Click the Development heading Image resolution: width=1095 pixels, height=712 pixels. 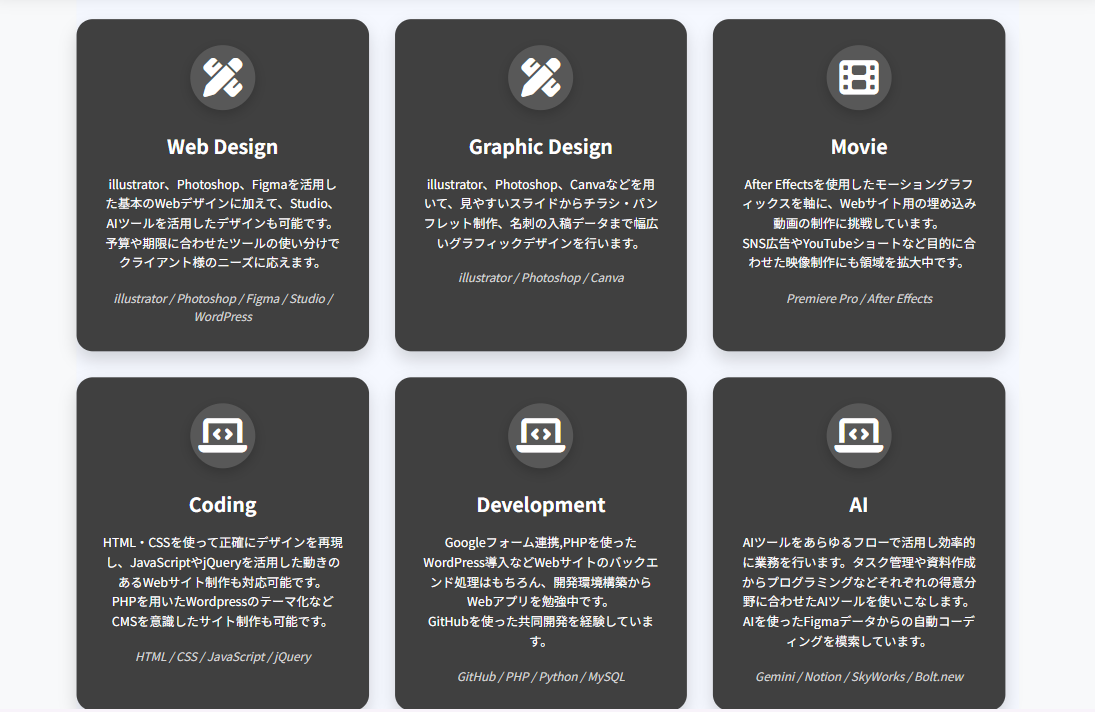click(541, 505)
